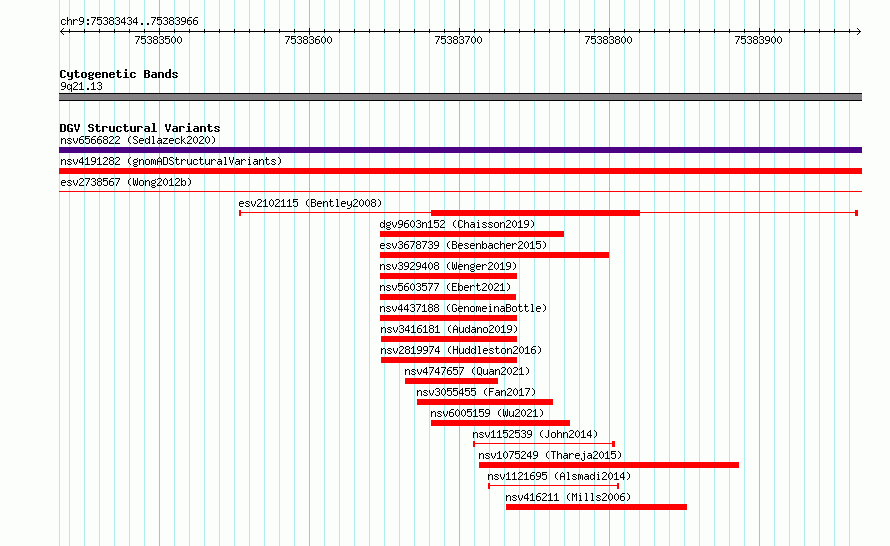The height and width of the screenshot is (546, 890).
Task: Open esv2102115 (Bentley2008) variant label
Action: (x=310, y=203)
